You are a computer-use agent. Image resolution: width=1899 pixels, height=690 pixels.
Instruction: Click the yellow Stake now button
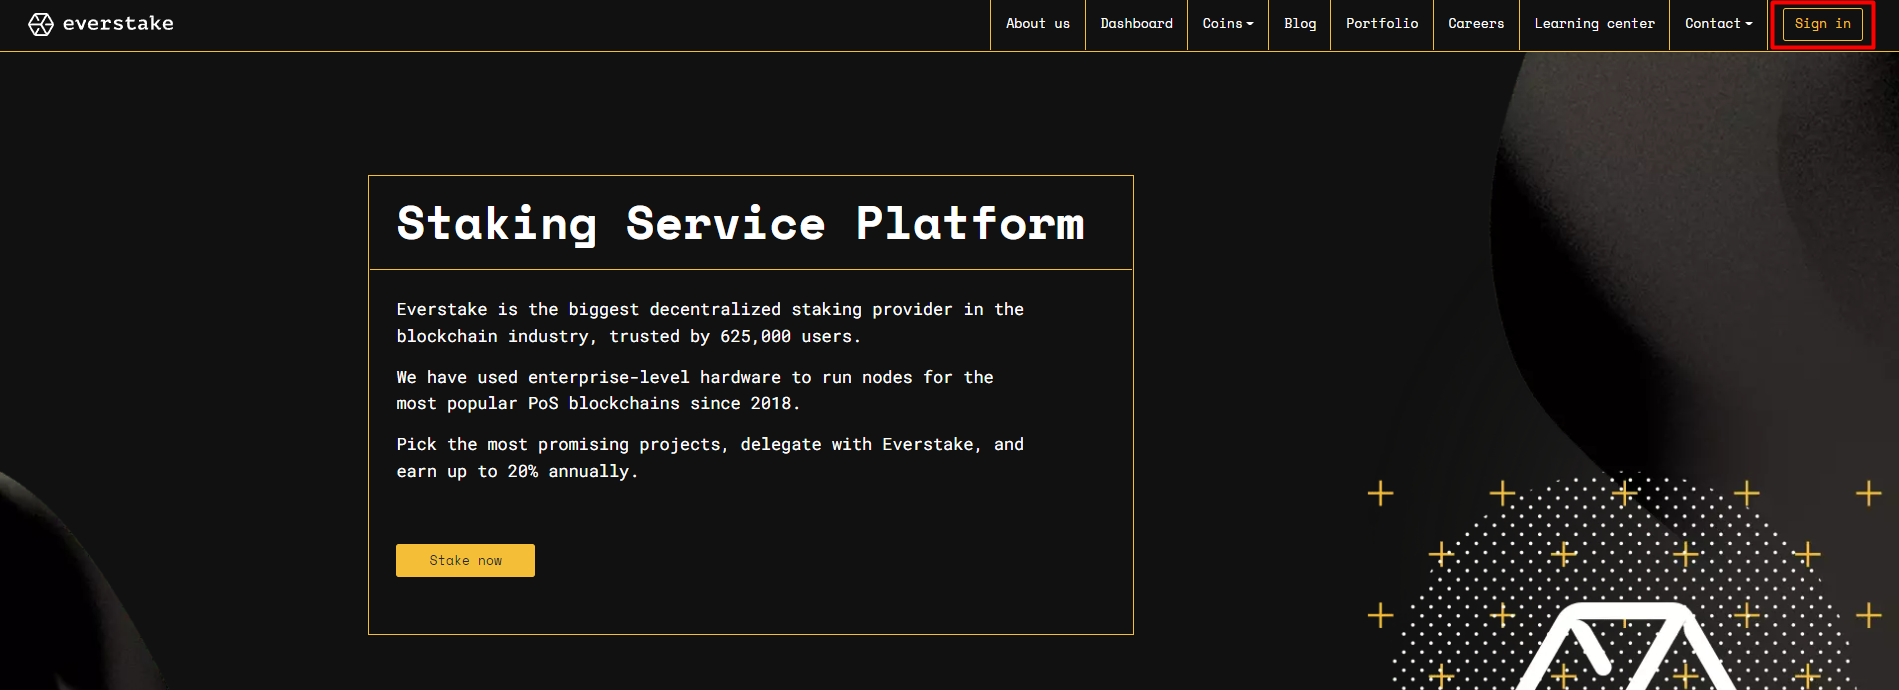click(465, 561)
